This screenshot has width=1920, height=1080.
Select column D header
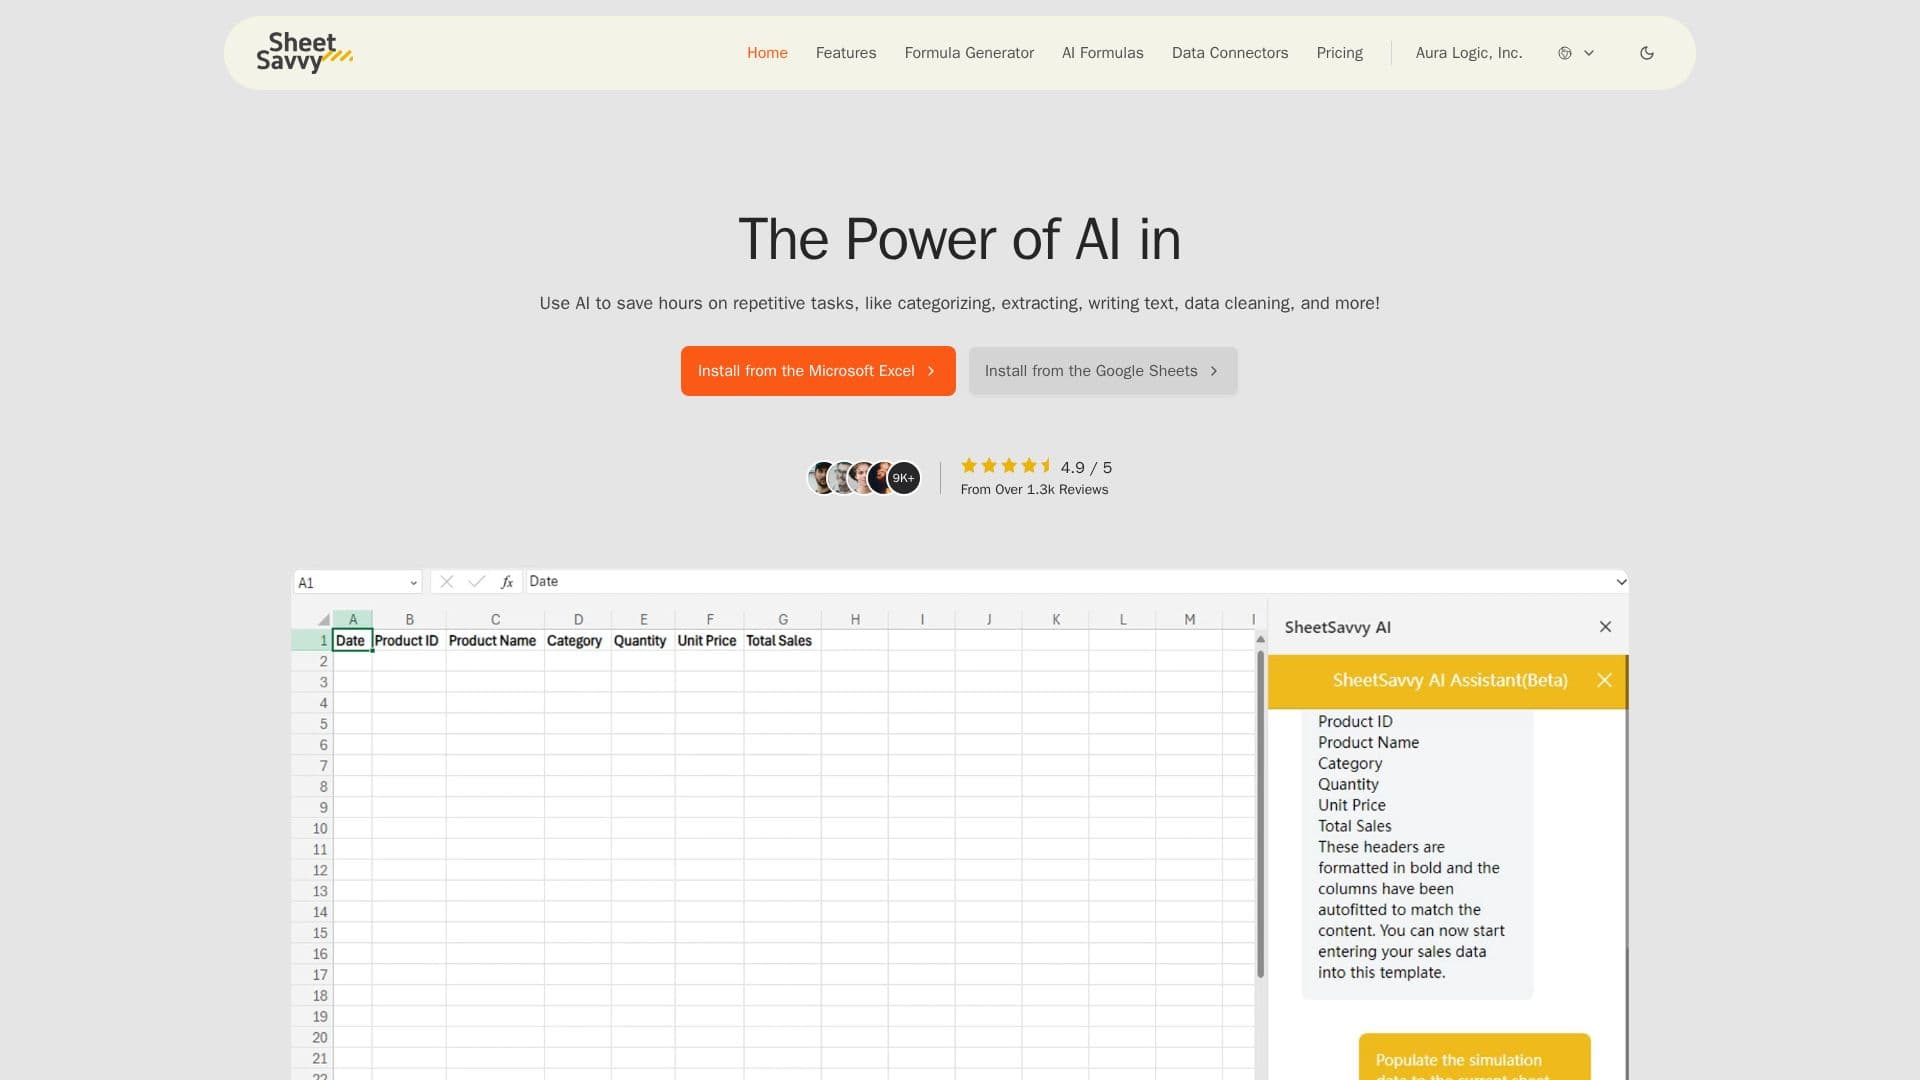(x=578, y=620)
